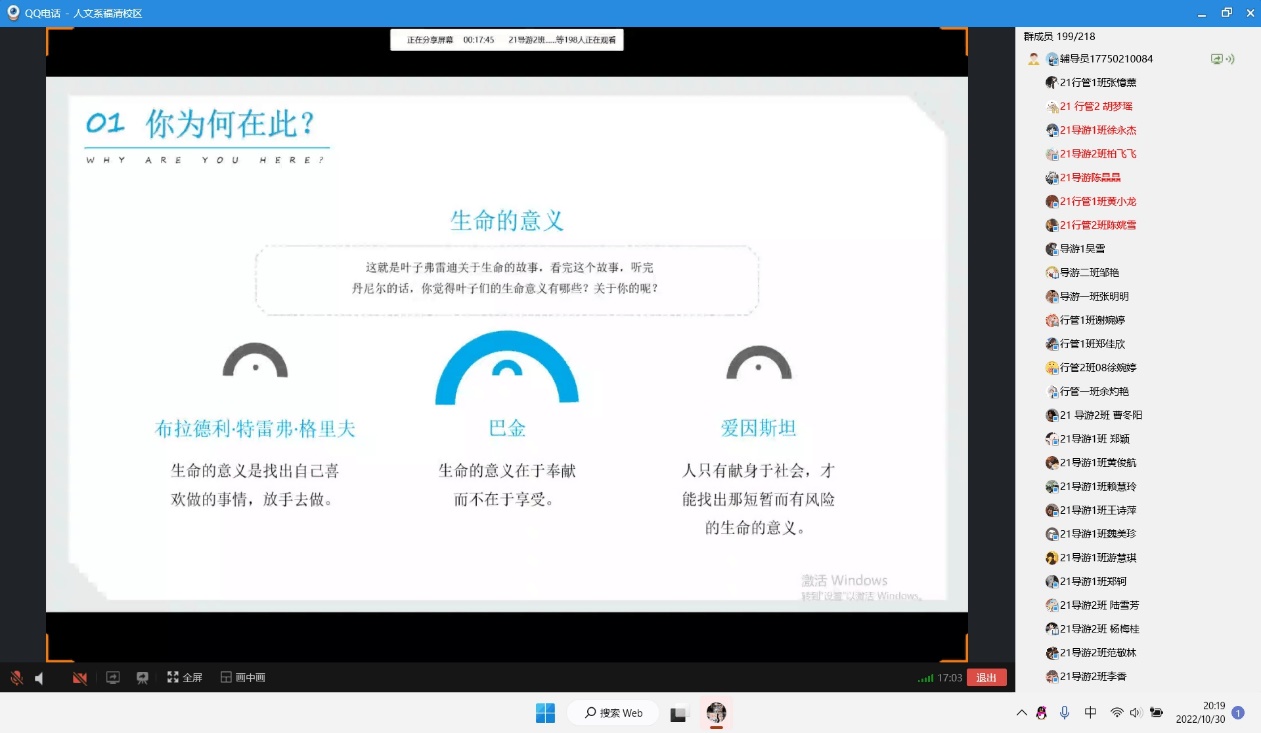Click the presenter board icon
The width and height of the screenshot is (1261, 733).
[x=142, y=678]
